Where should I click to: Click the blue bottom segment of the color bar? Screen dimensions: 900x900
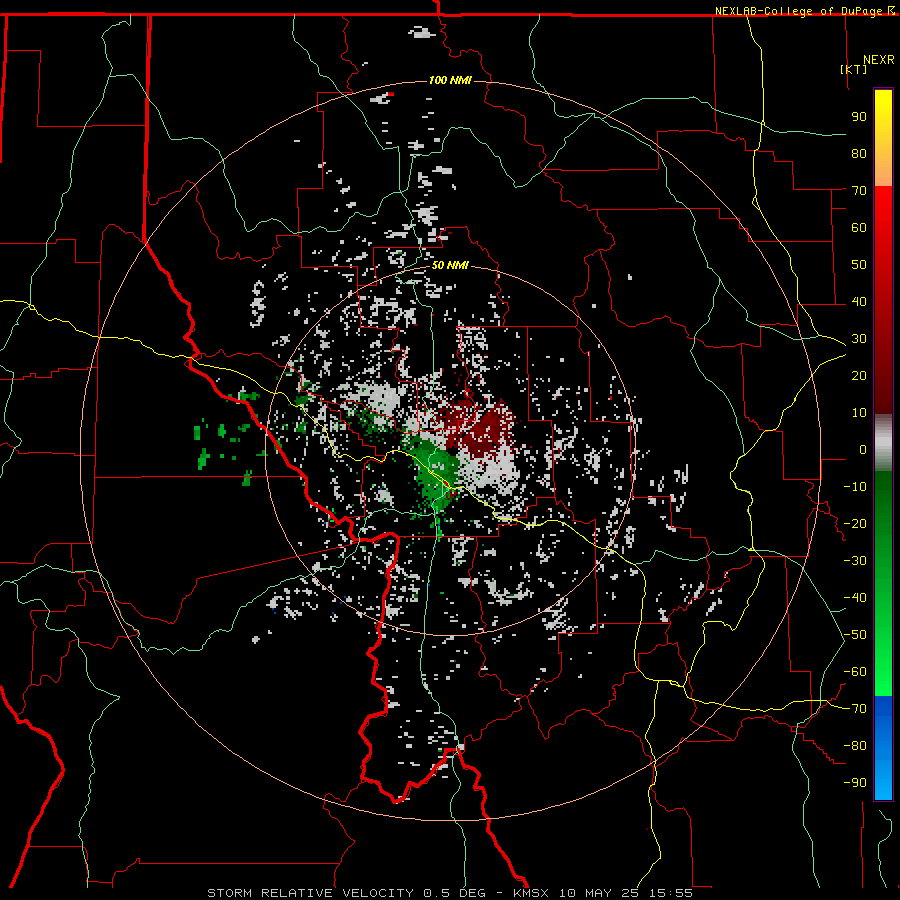click(883, 748)
